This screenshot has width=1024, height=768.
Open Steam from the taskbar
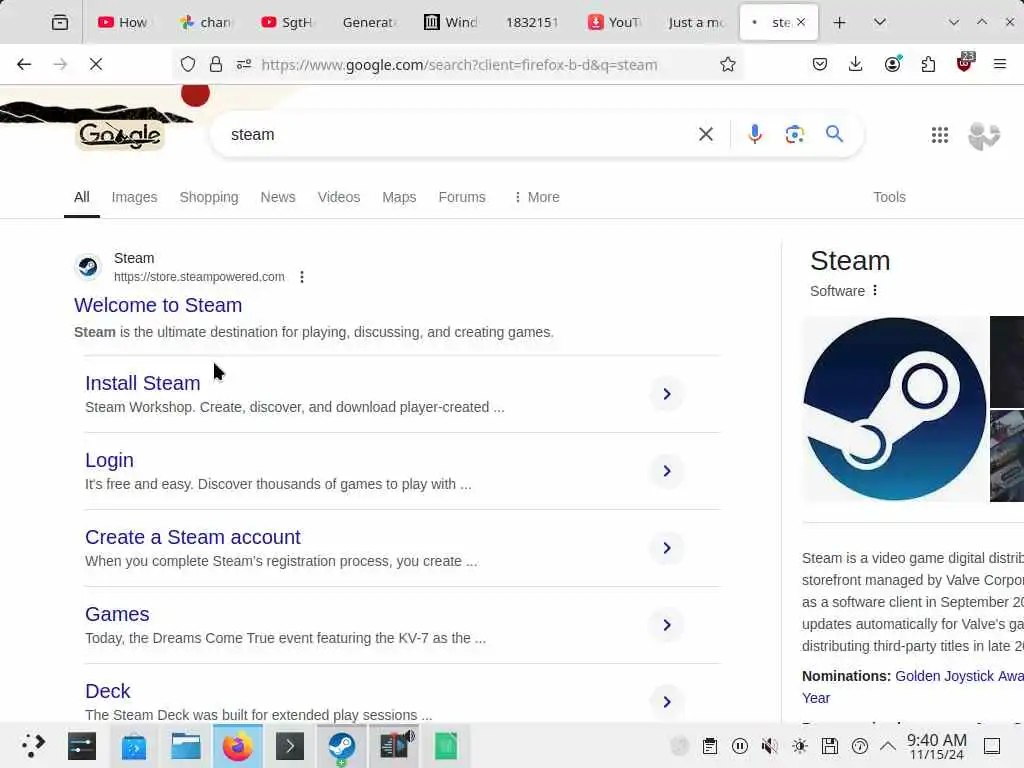click(342, 746)
